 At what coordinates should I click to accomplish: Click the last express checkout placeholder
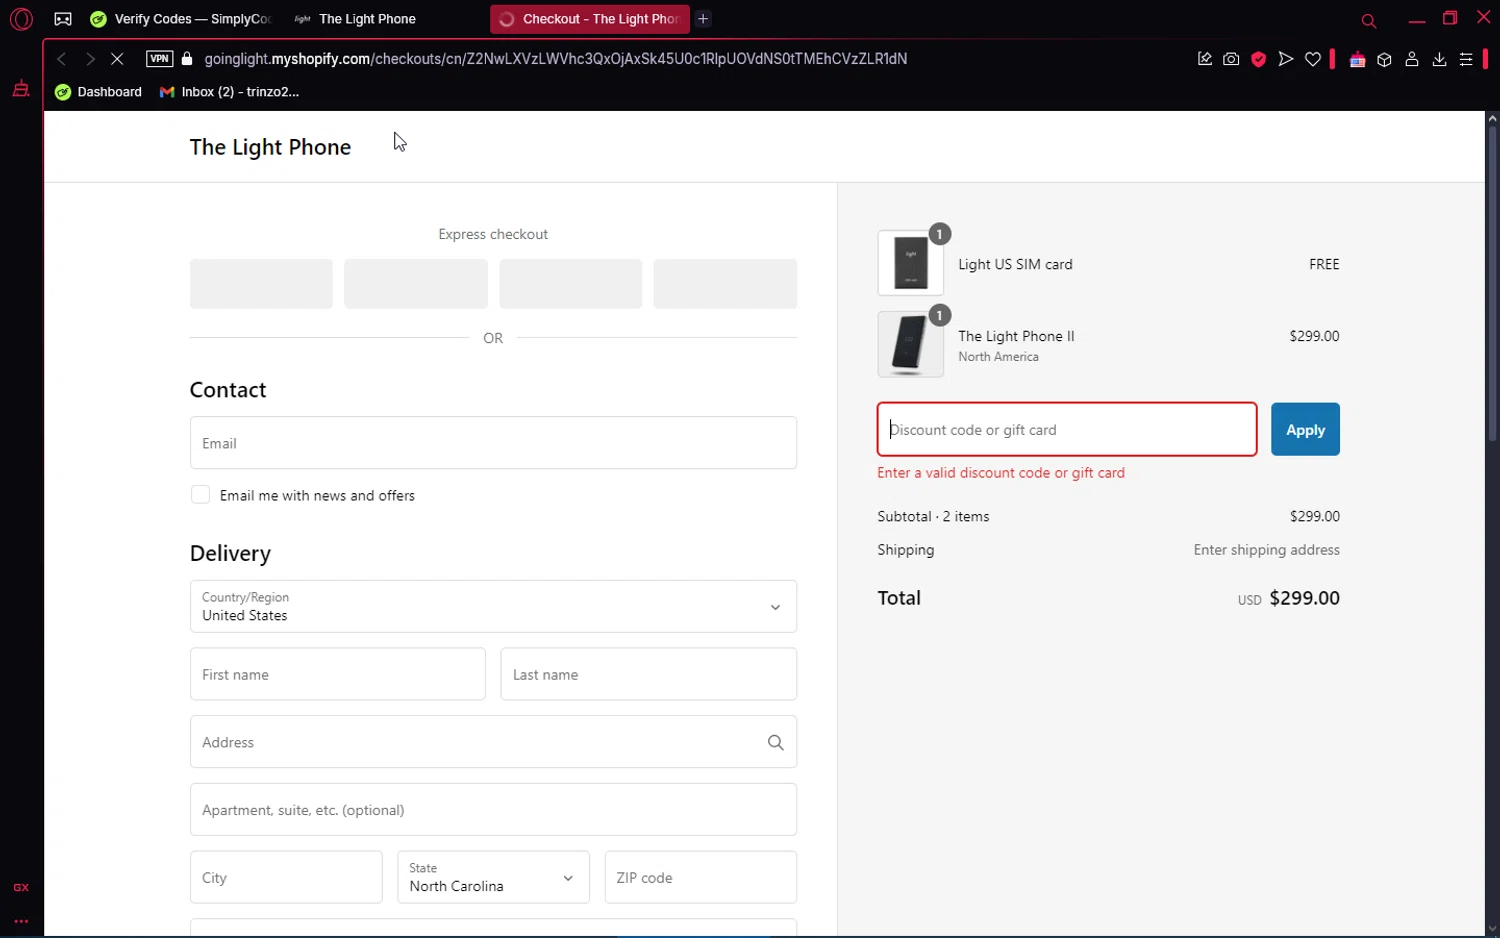pos(725,284)
